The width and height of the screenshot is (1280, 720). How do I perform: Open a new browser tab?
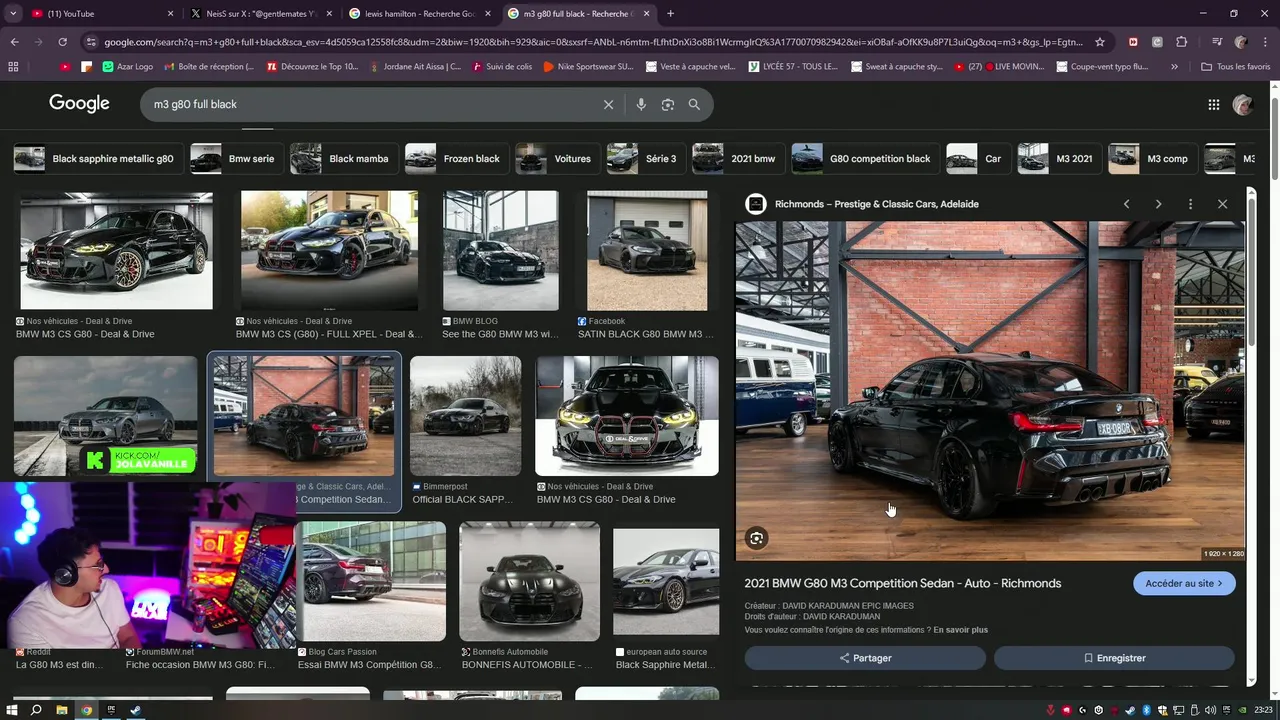click(670, 14)
